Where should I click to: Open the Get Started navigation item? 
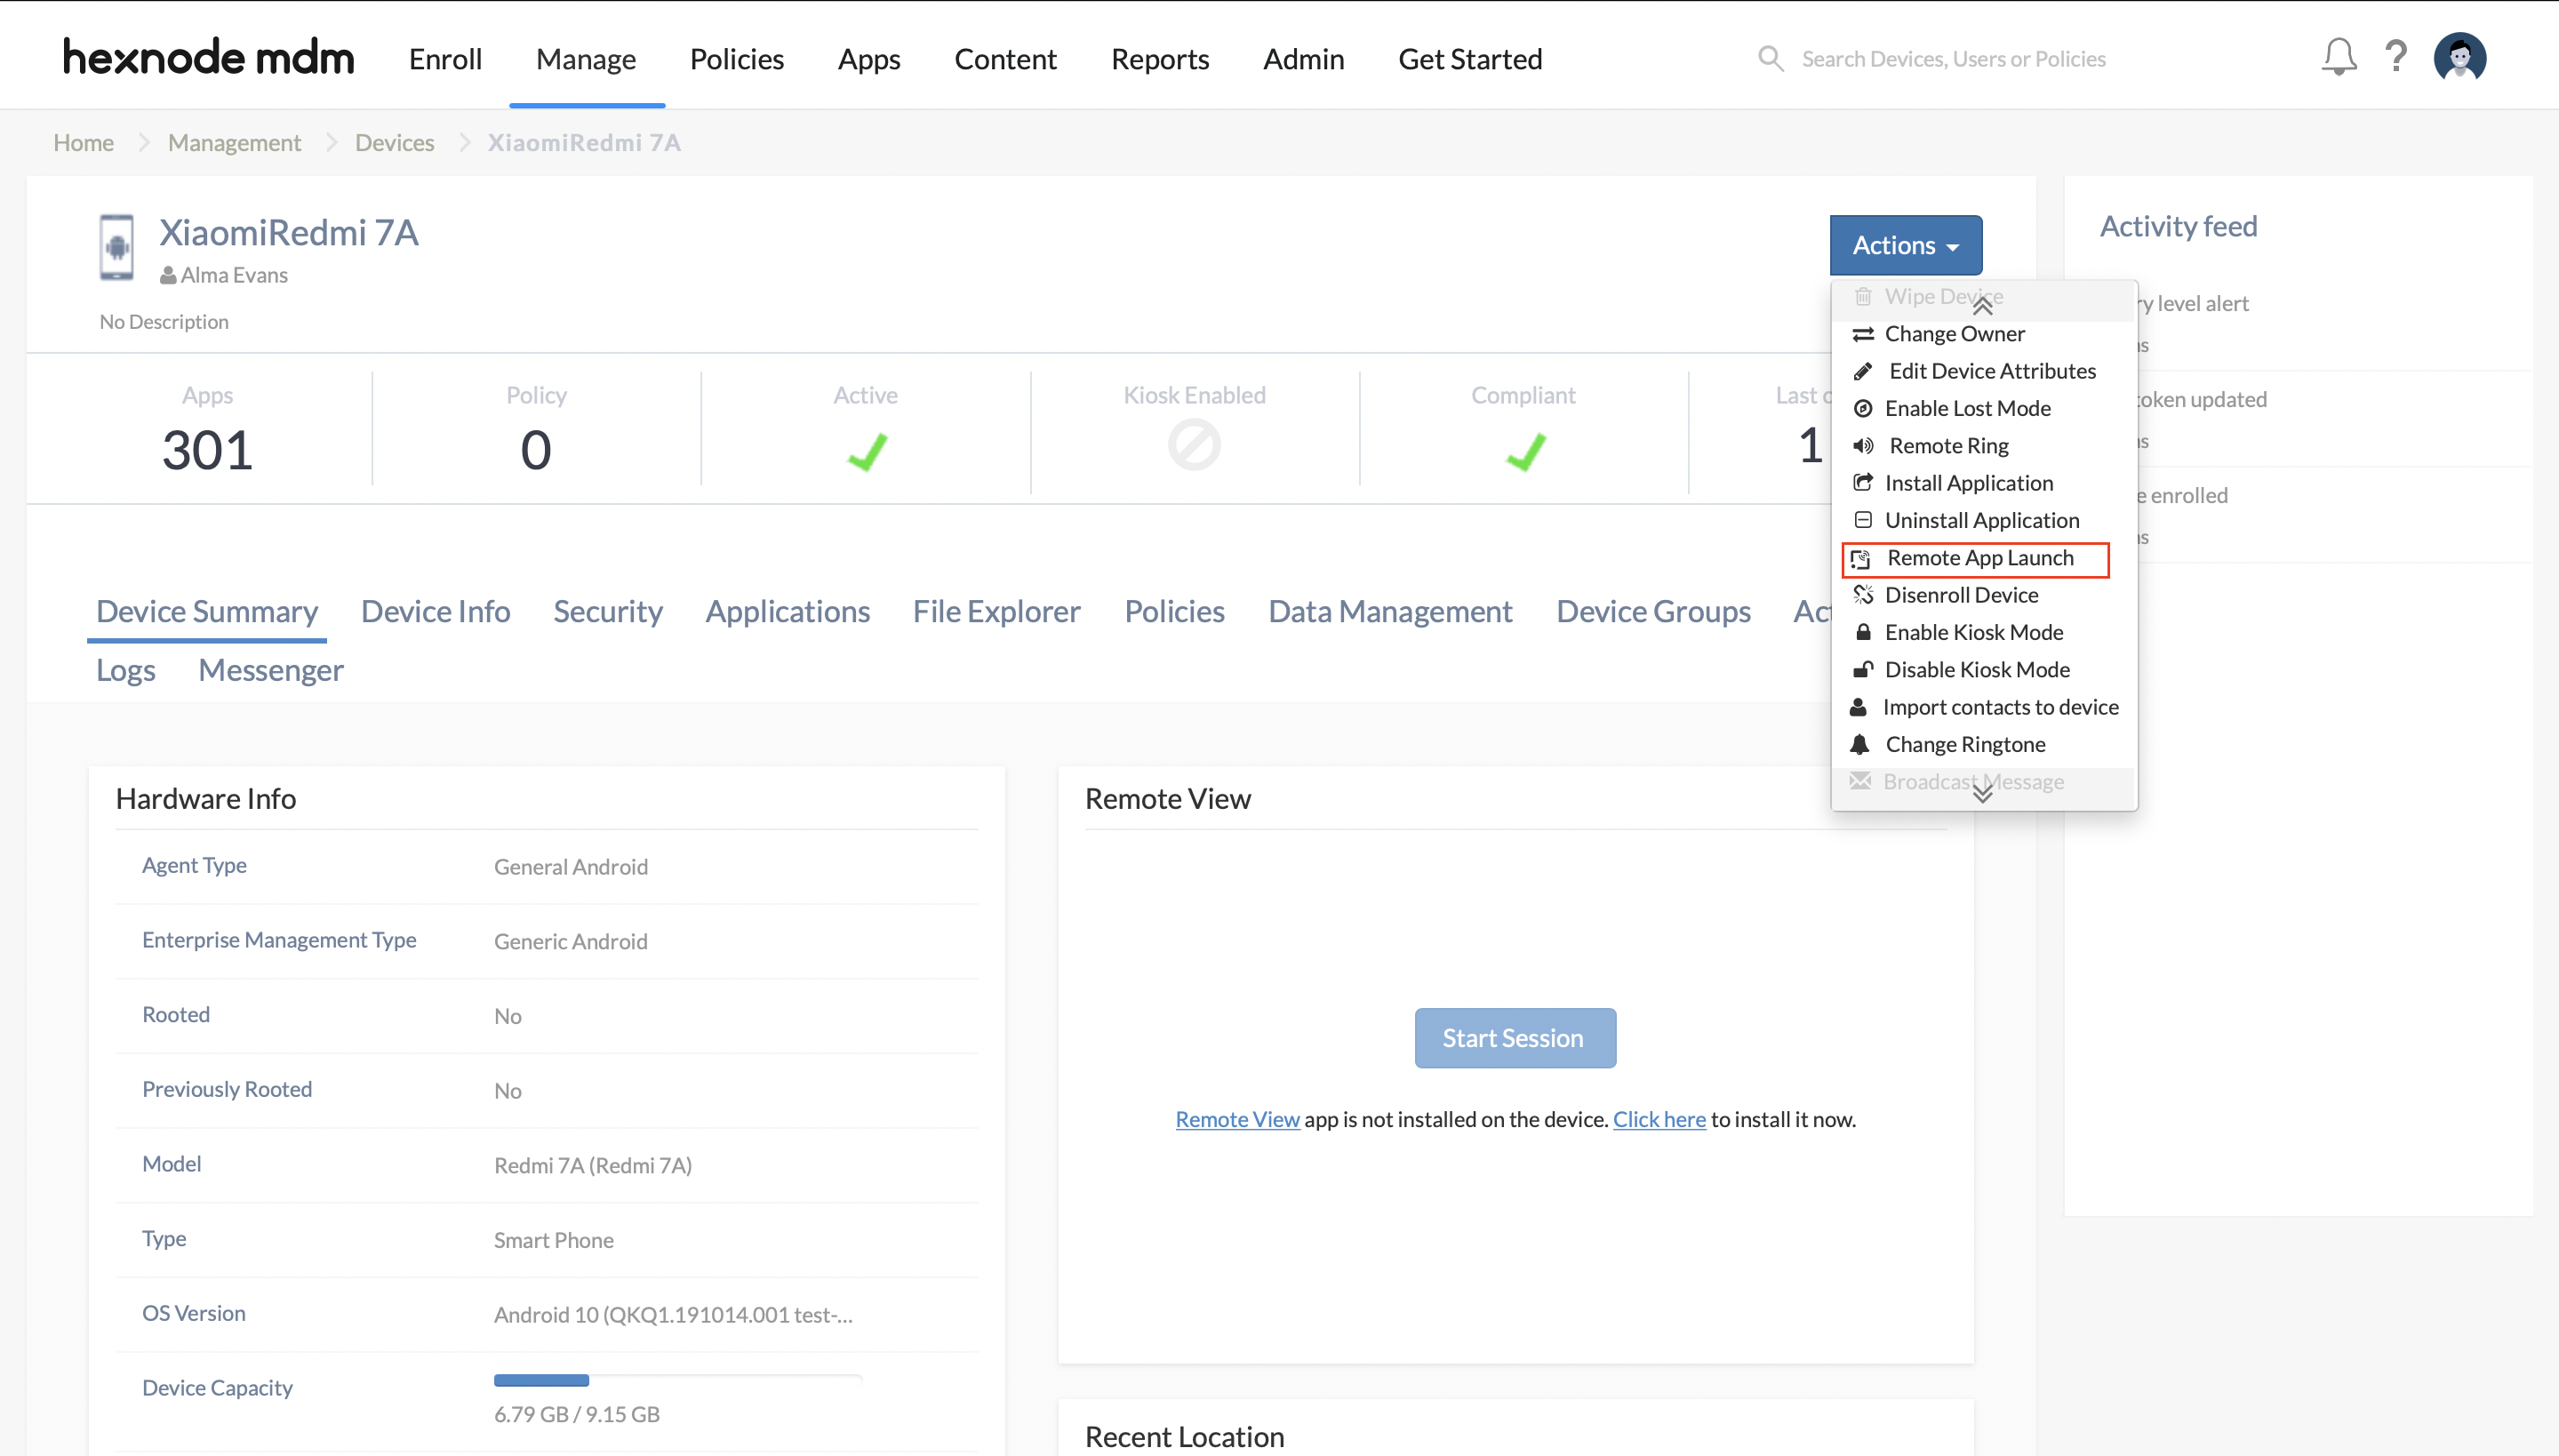coord(1470,59)
